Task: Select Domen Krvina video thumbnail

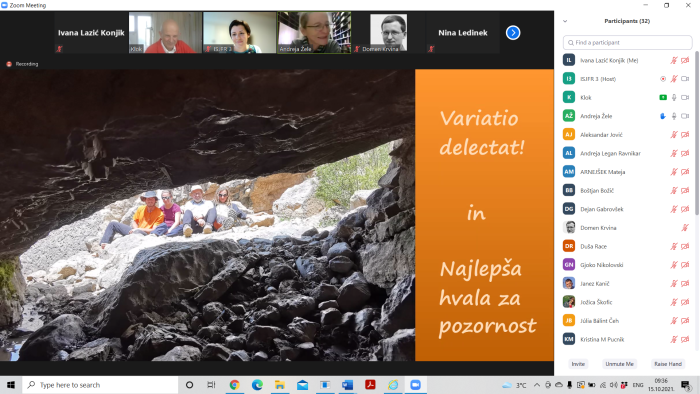Action: [x=388, y=33]
